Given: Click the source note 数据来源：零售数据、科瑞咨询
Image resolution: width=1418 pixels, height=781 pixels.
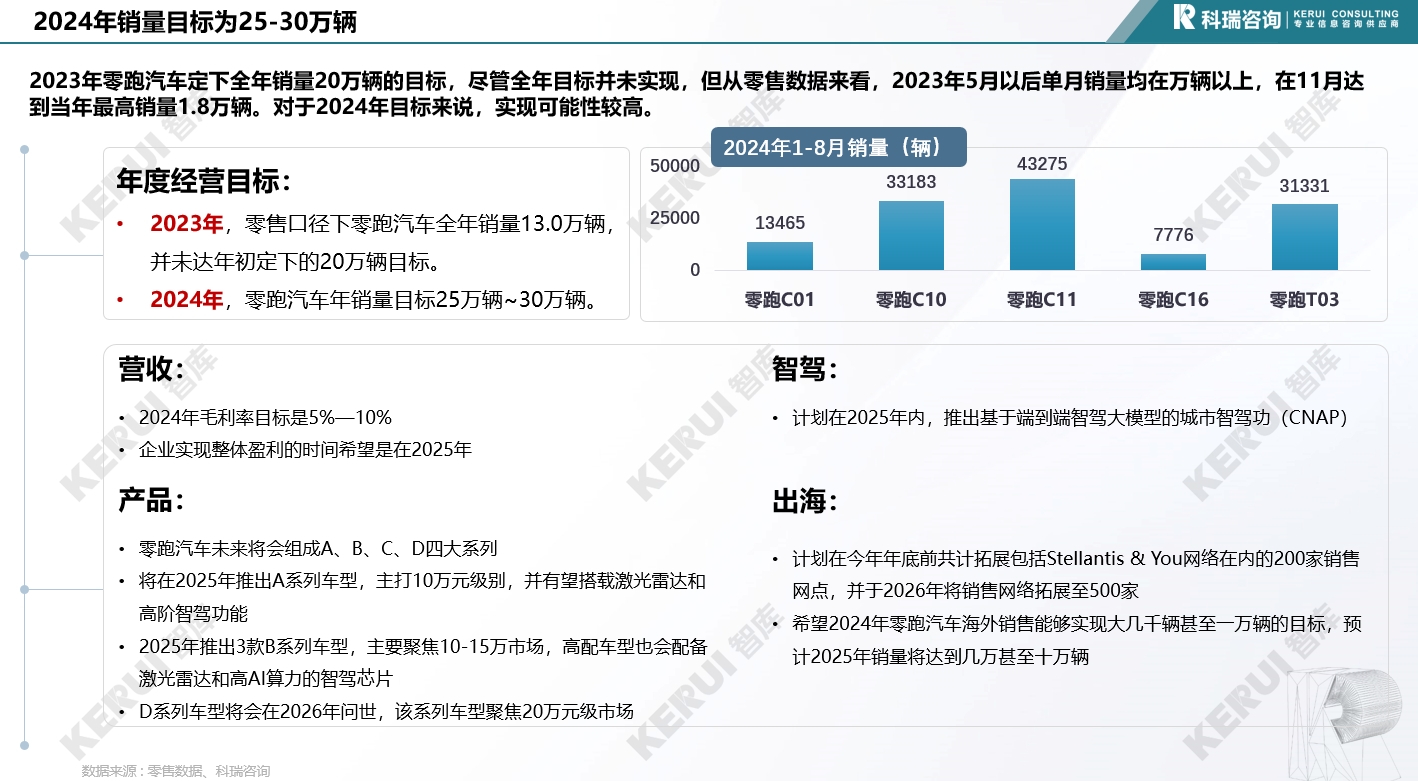Looking at the screenshot, I should coord(176,771).
